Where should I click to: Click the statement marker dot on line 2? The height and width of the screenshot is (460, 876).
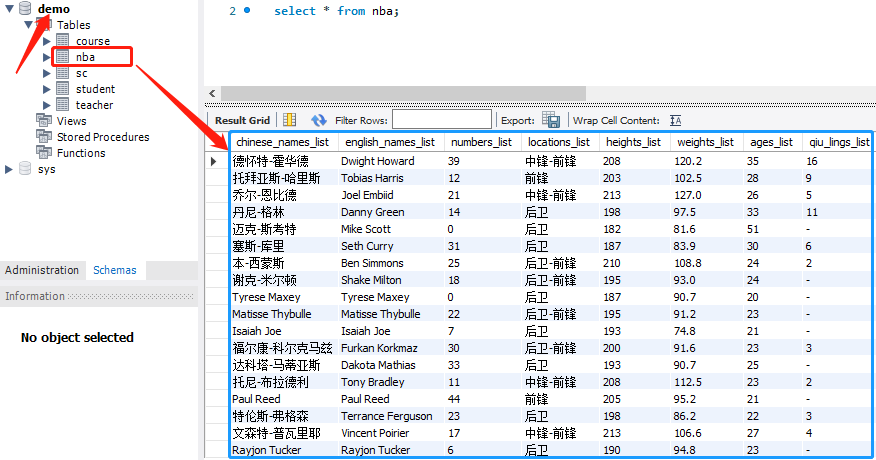pos(247,10)
